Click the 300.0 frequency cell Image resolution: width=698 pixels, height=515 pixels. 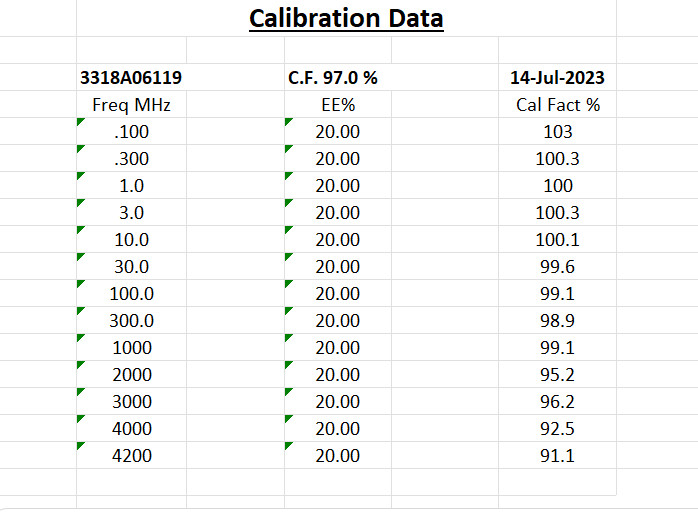(131, 320)
